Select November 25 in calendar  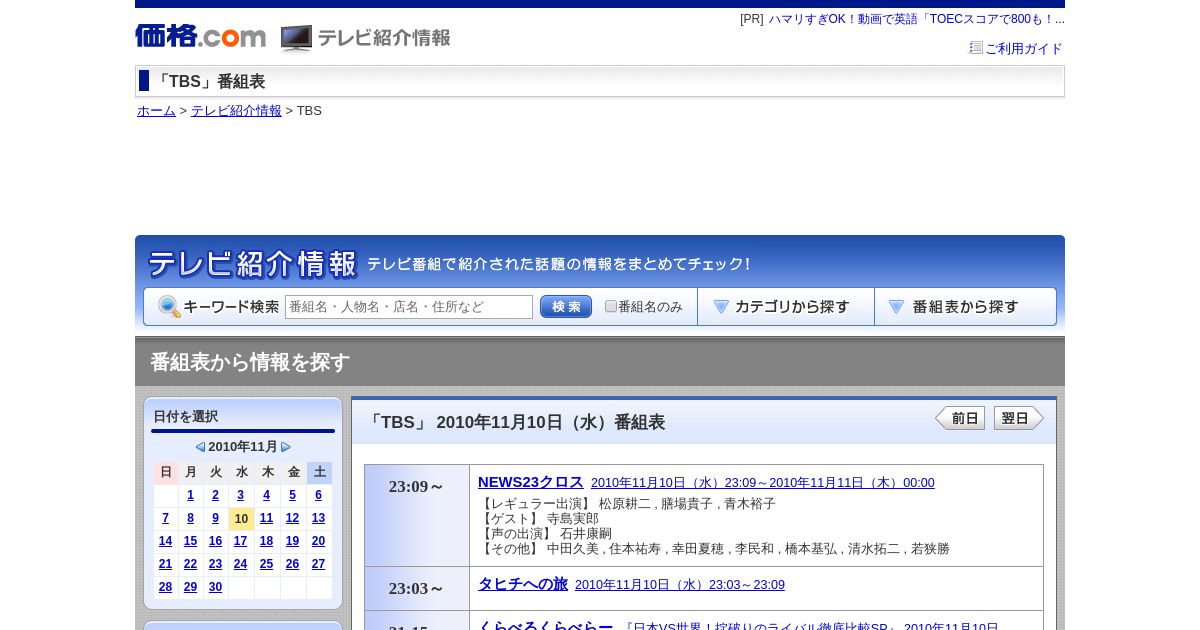266,564
